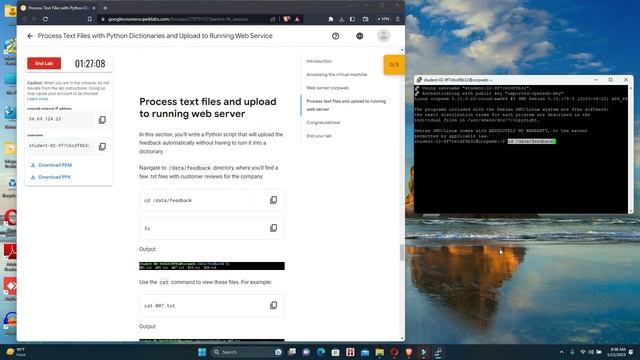The image size is (640, 360).
Task: Jump to End your lab section
Action: coord(319,136)
